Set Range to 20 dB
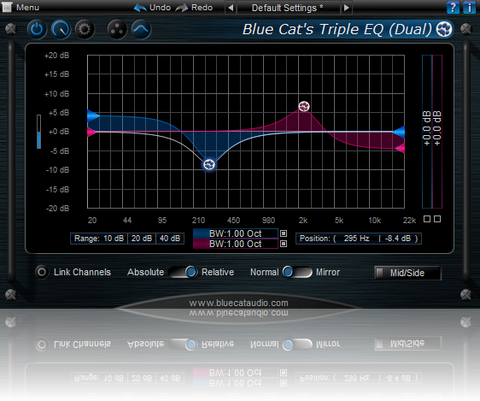This screenshot has width=480, height=401. [x=141, y=239]
